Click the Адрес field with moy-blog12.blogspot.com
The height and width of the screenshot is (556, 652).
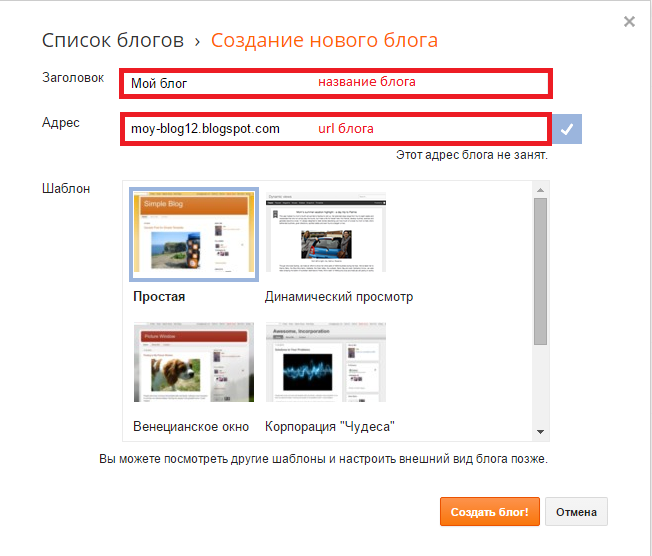click(336, 128)
